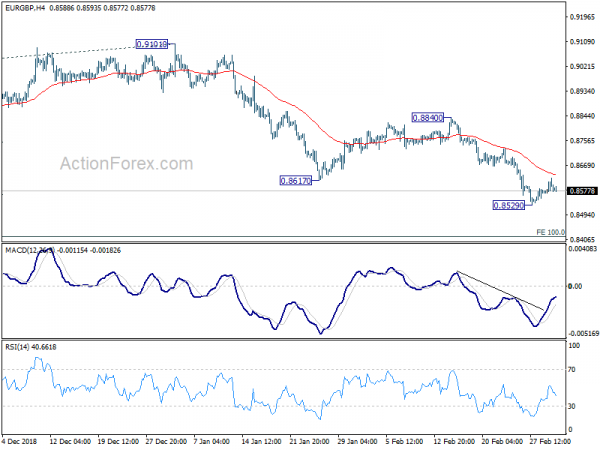The image size is (600, 450).
Task: Click the 0.91090 price axis value
Action: 582,42
